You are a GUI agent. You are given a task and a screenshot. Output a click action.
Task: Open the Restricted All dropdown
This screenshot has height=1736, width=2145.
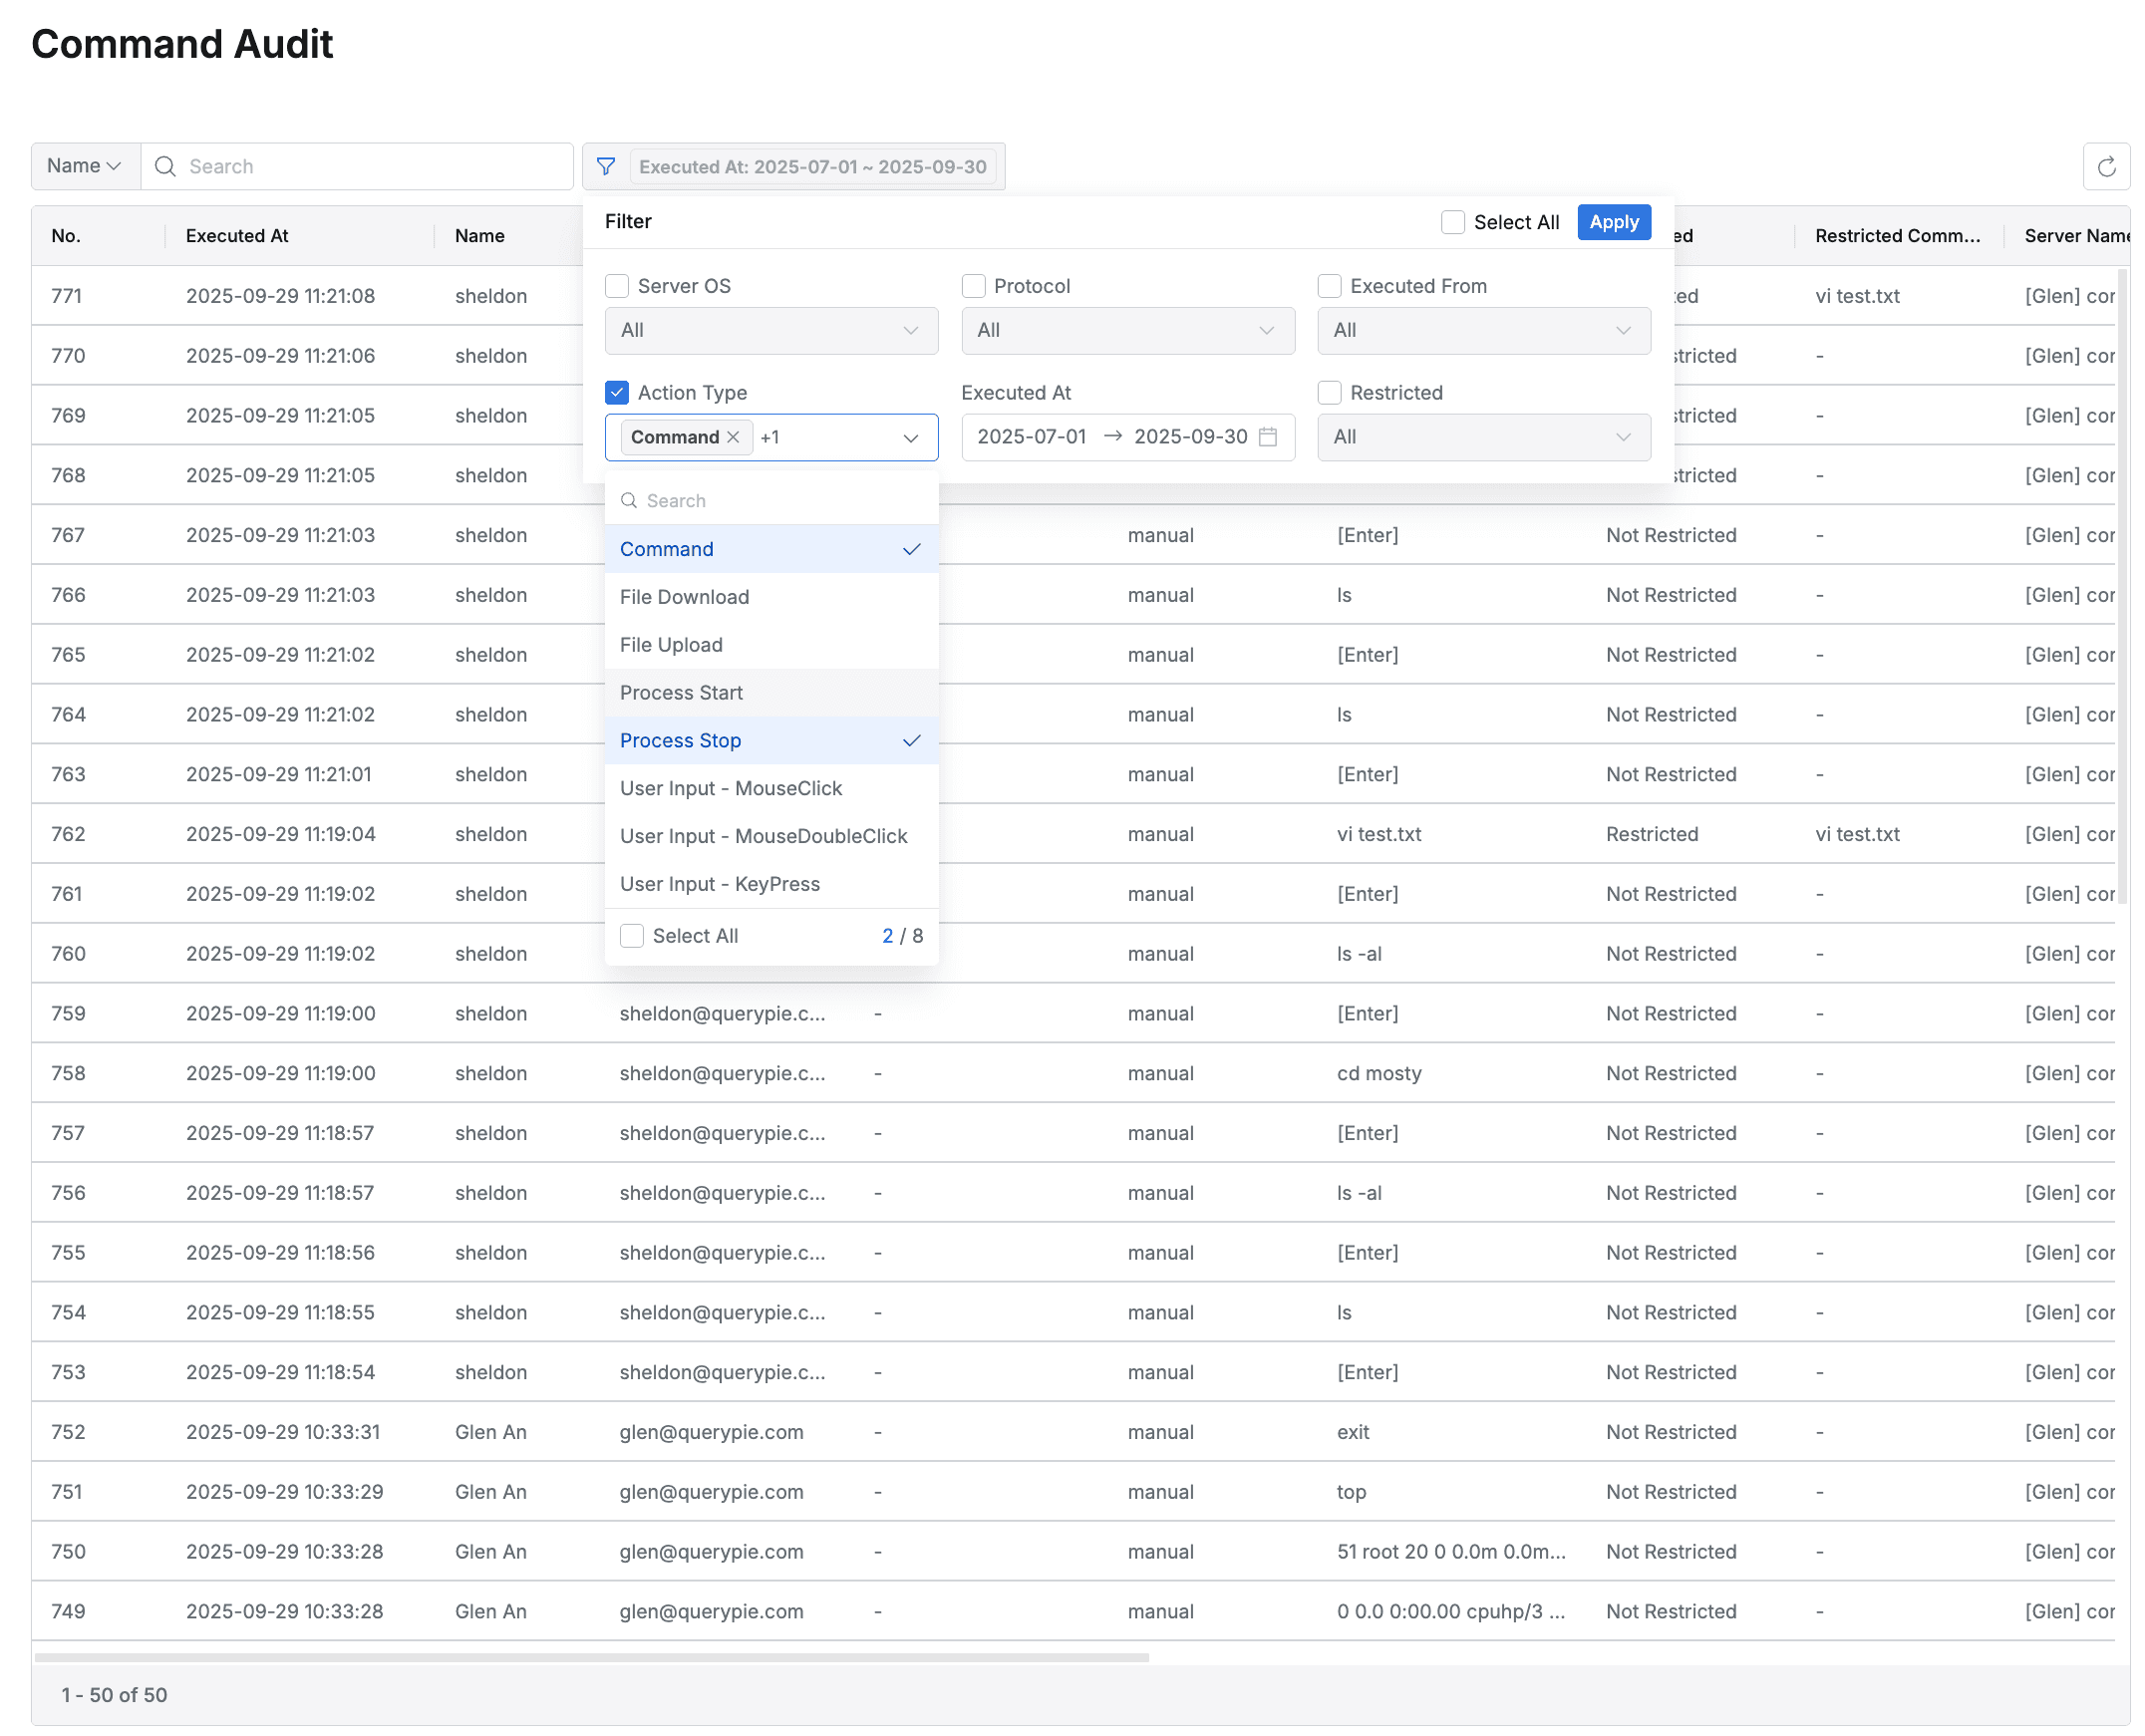(1483, 437)
